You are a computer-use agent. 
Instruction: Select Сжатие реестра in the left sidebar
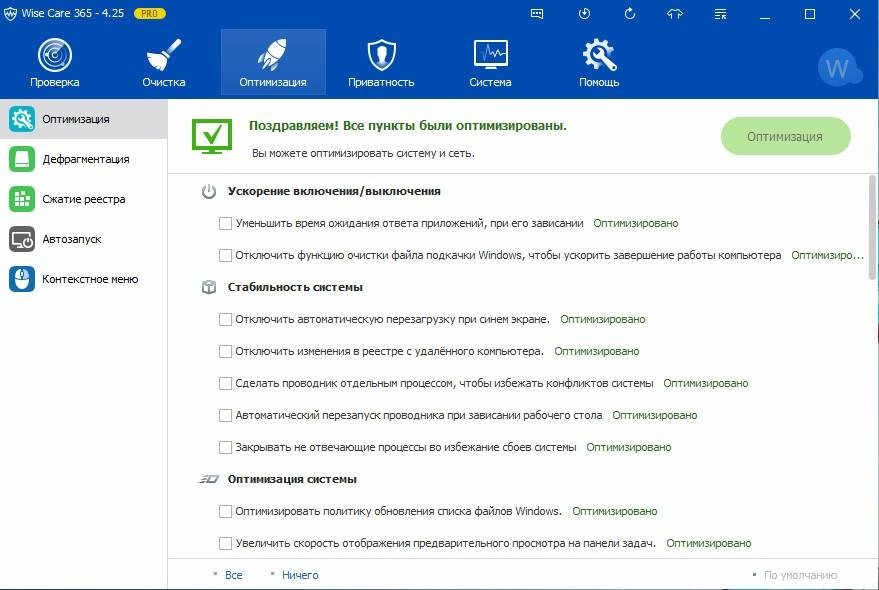coord(84,199)
